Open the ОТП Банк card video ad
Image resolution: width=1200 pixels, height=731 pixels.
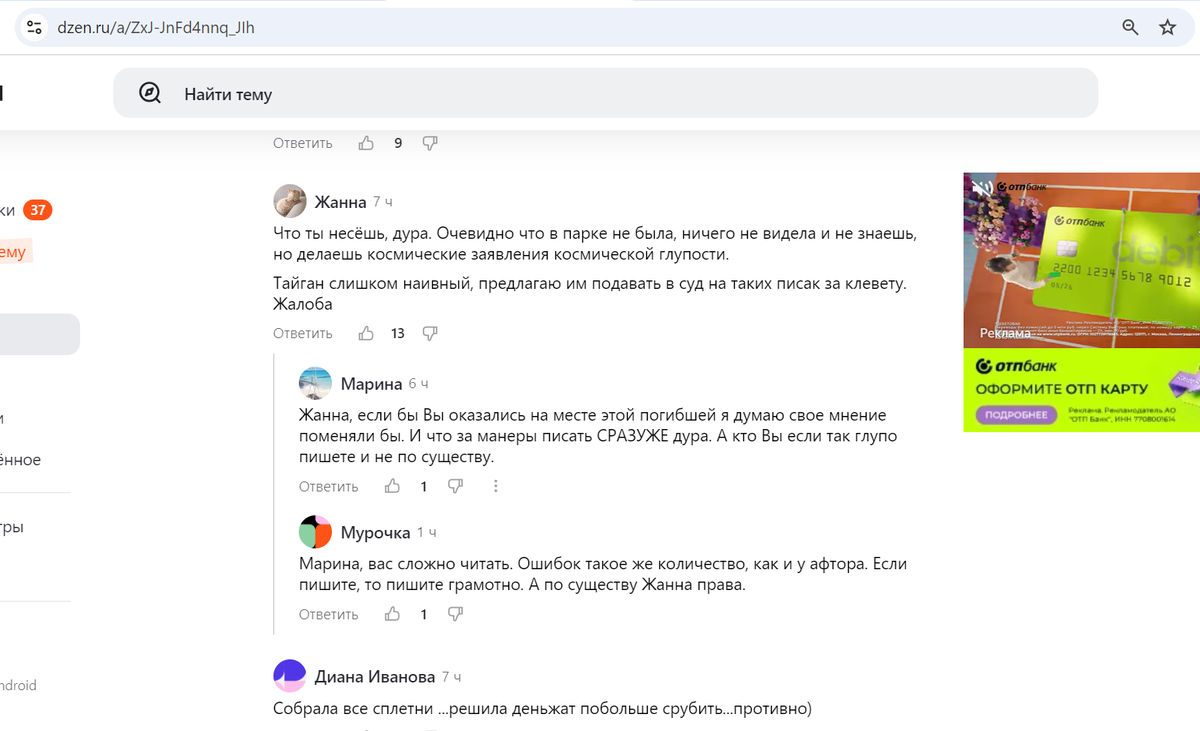pos(1082,260)
